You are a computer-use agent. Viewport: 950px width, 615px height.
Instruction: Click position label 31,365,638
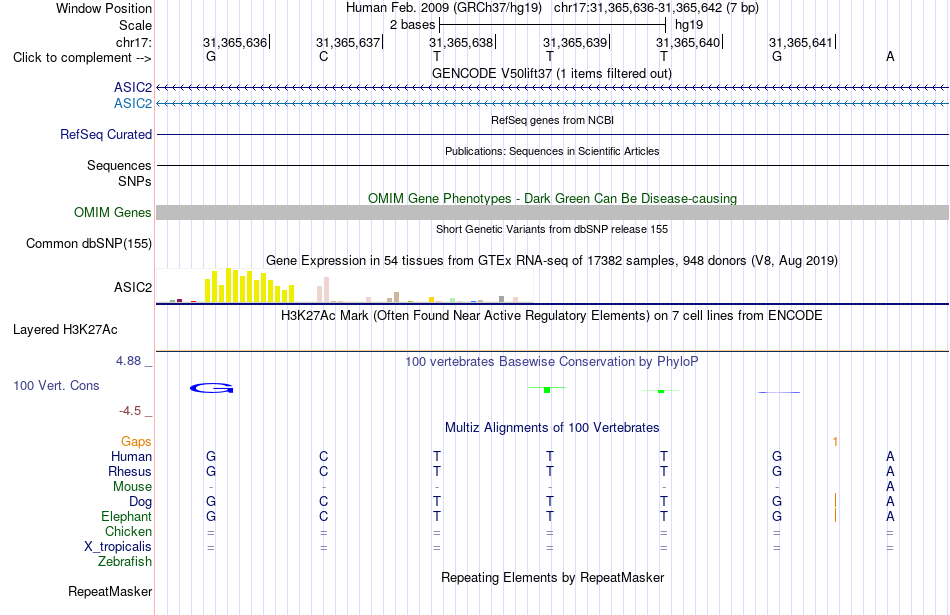pyautogui.click(x=461, y=42)
